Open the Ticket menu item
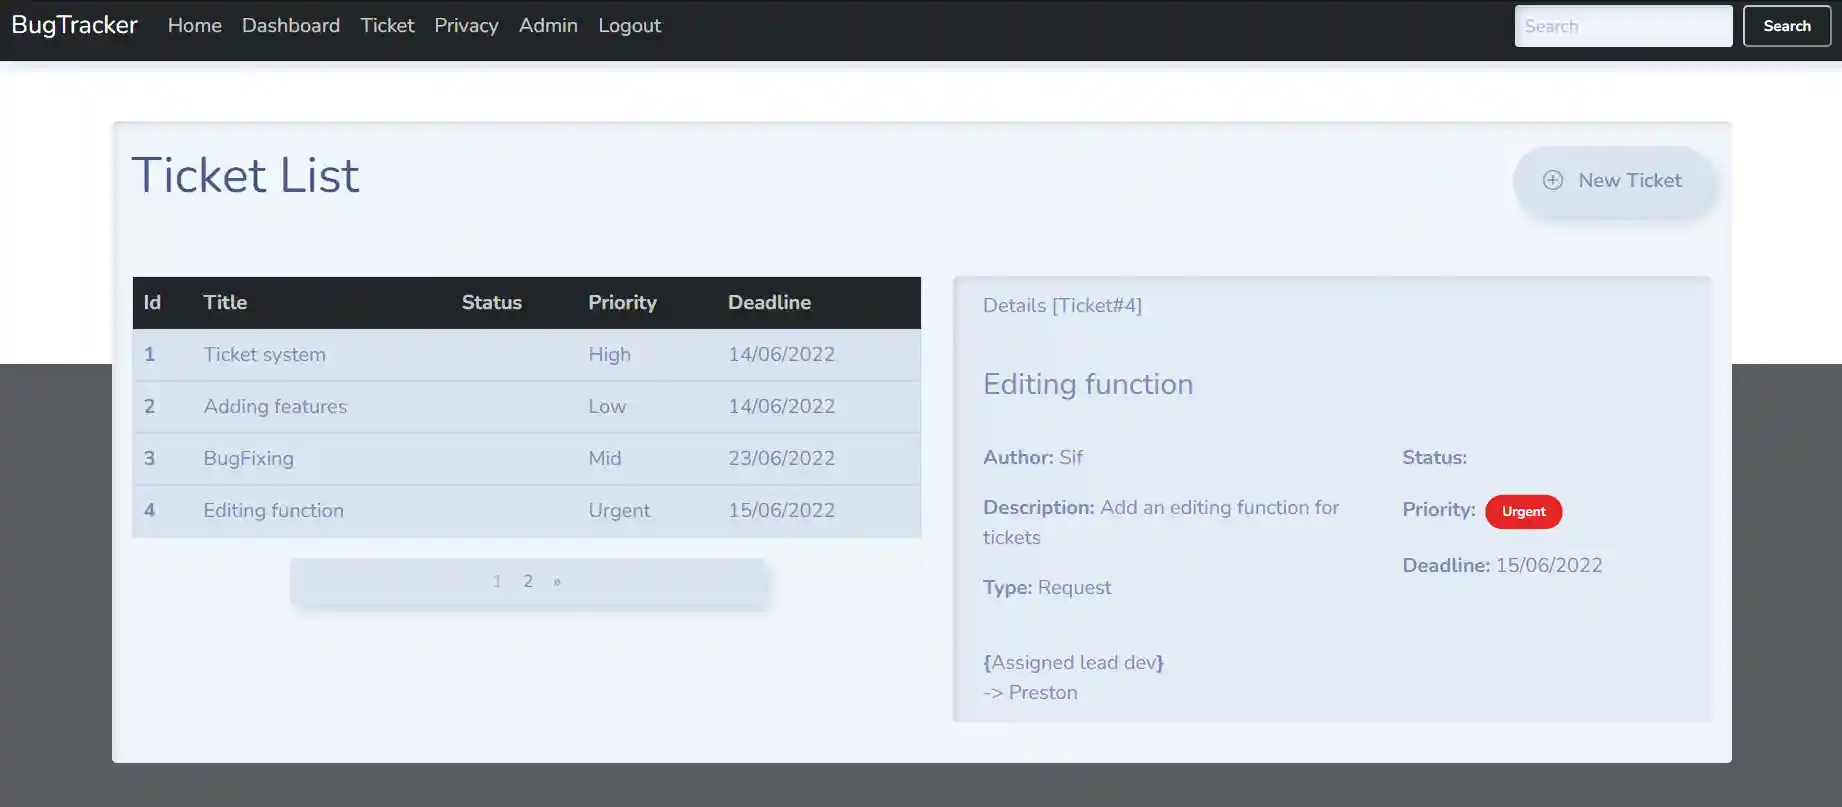The height and width of the screenshot is (807, 1842). click(387, 25)
